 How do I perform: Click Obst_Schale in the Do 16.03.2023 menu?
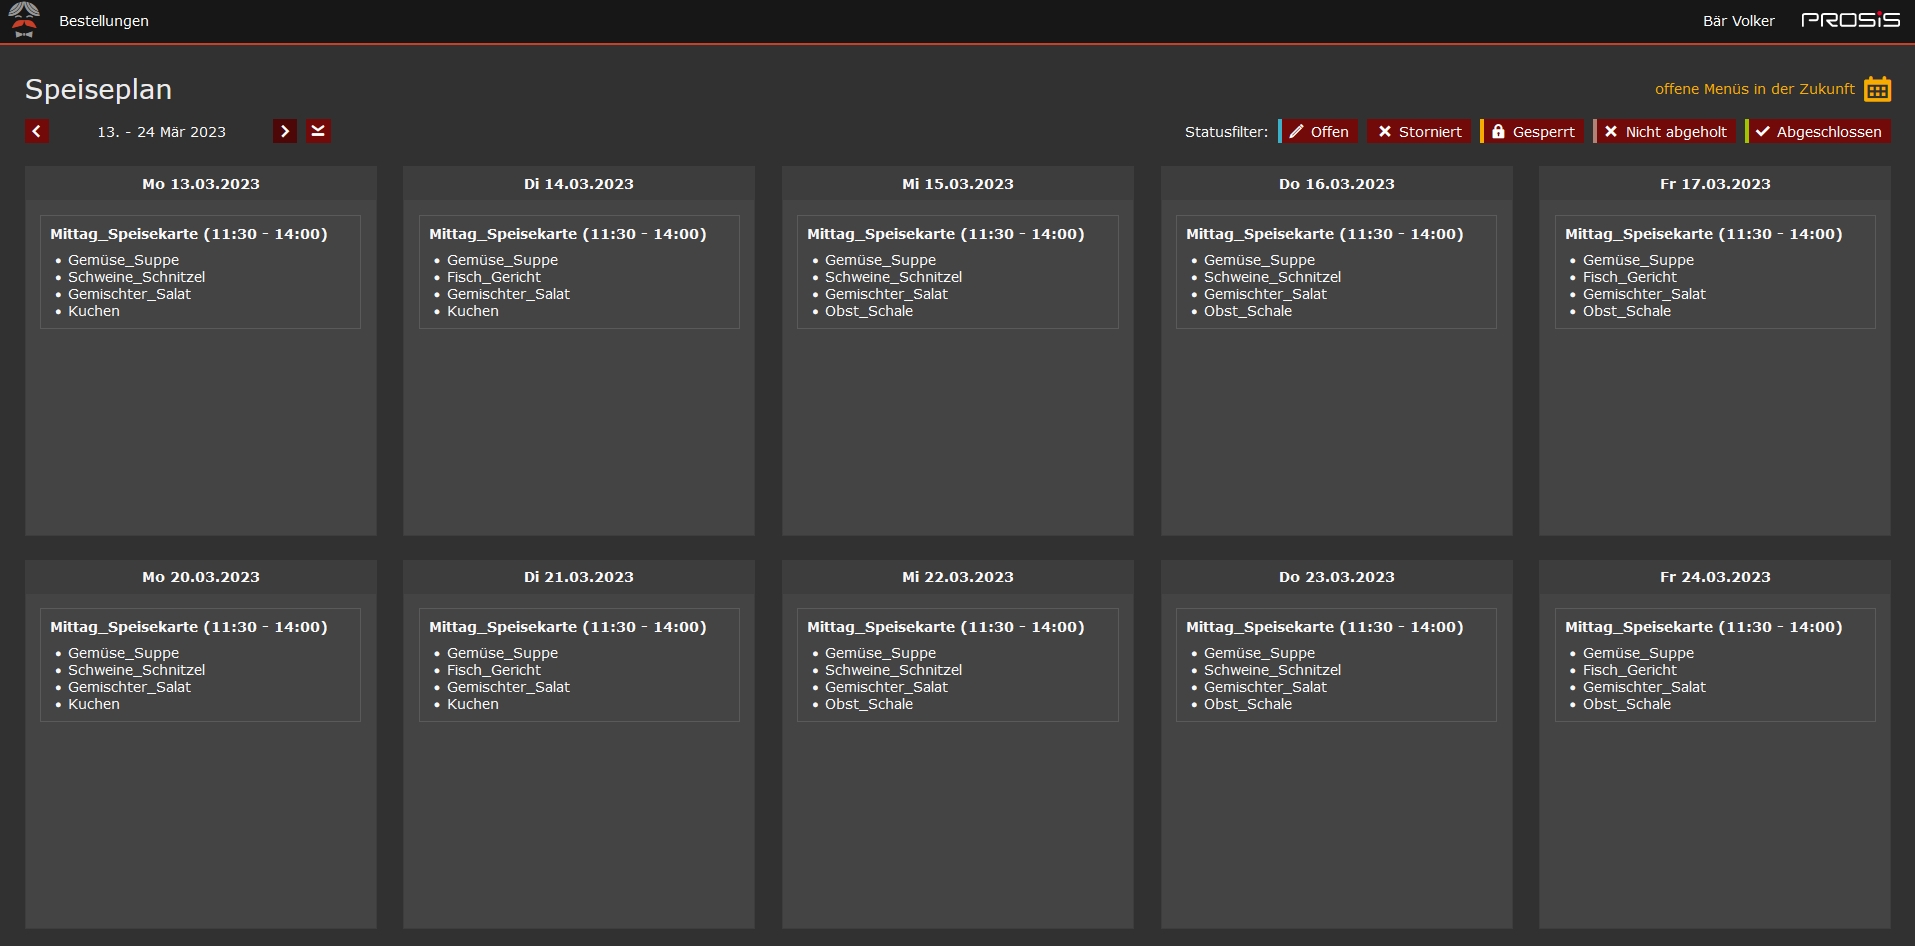point(1248,311)
